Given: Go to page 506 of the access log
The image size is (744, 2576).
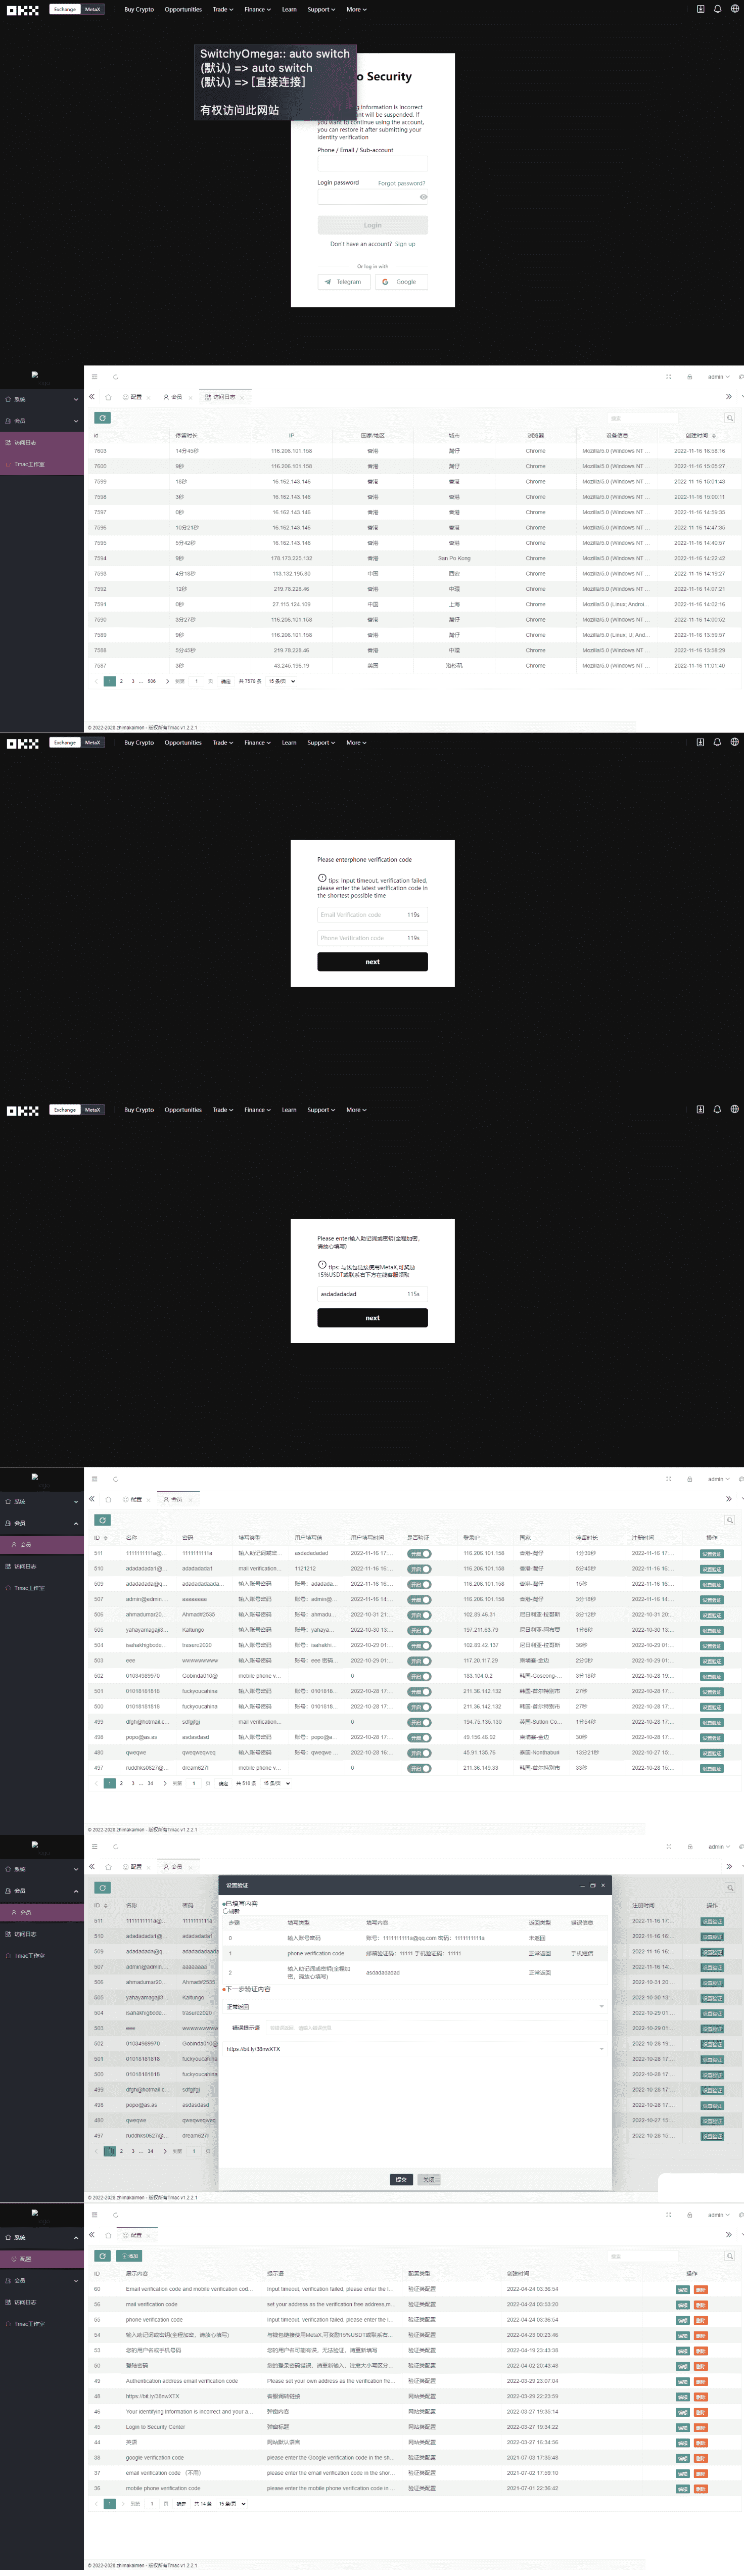Looking at the screenshot, I should pyautogui.click(x=151, y=681).
